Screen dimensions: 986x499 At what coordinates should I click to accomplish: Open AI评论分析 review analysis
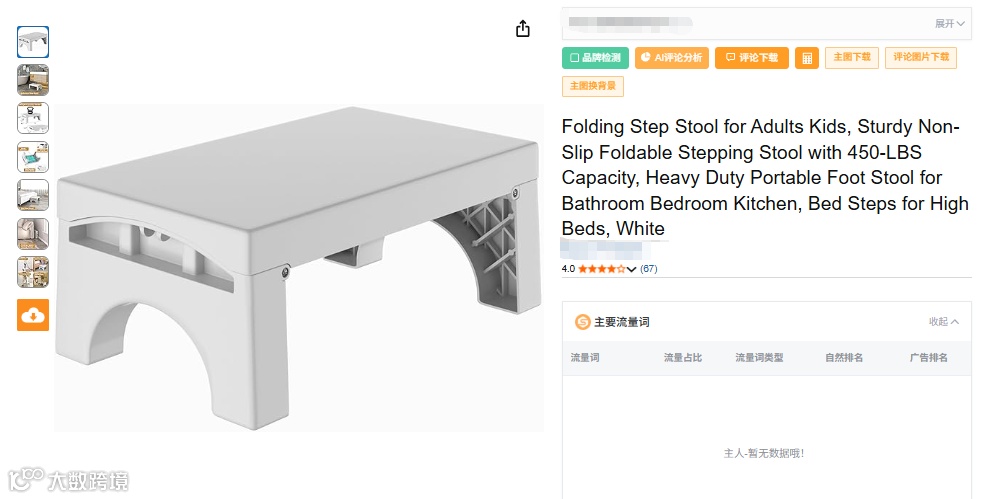tap(673, 58)
